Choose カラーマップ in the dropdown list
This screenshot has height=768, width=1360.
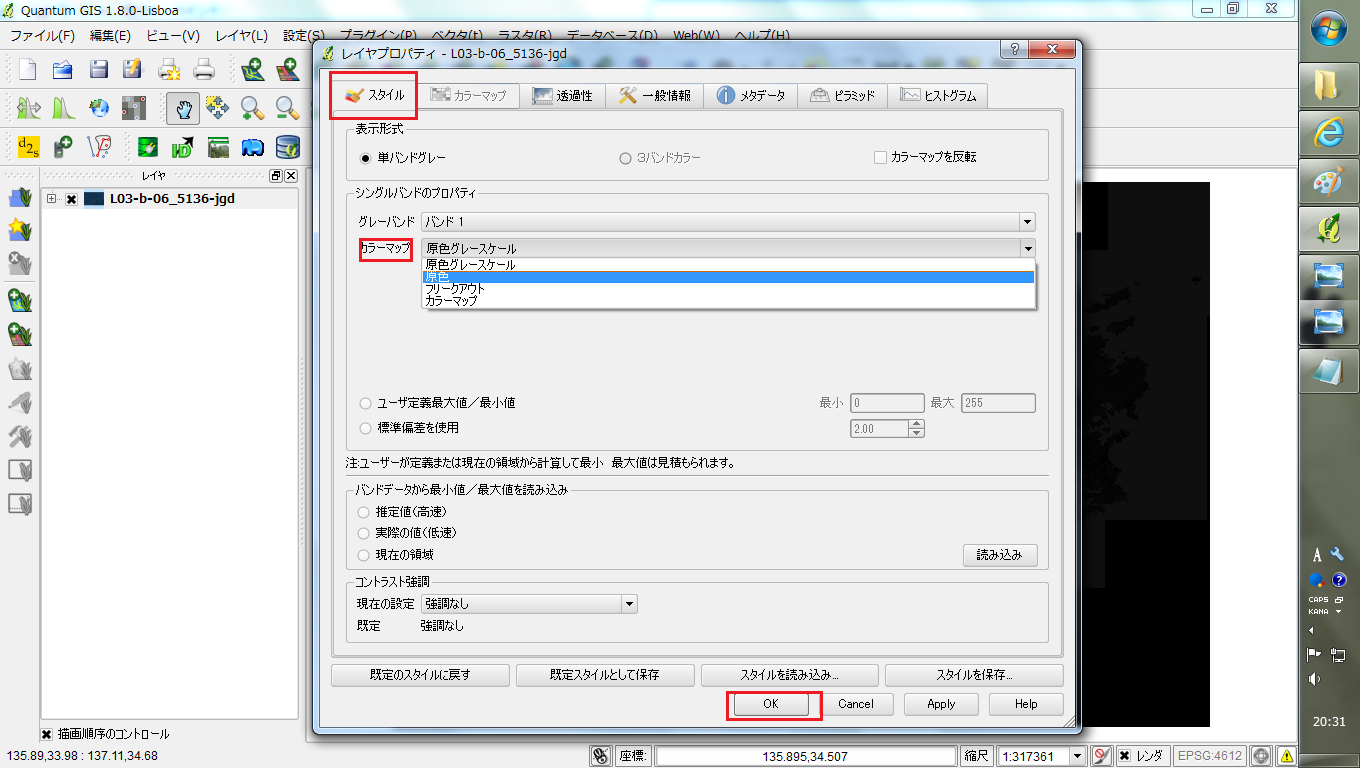pyautogui.click(x=729, y=301)
